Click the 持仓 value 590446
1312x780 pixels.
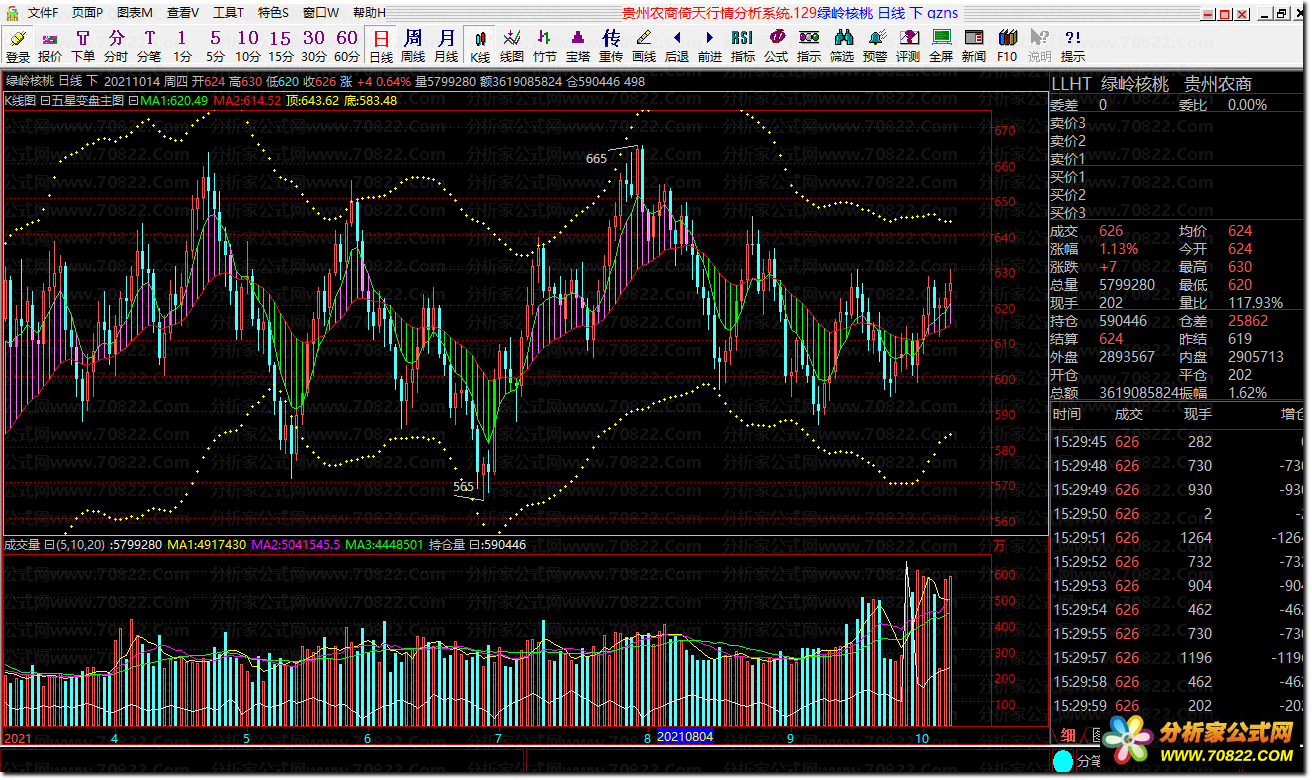click(x=1123, y=321)
